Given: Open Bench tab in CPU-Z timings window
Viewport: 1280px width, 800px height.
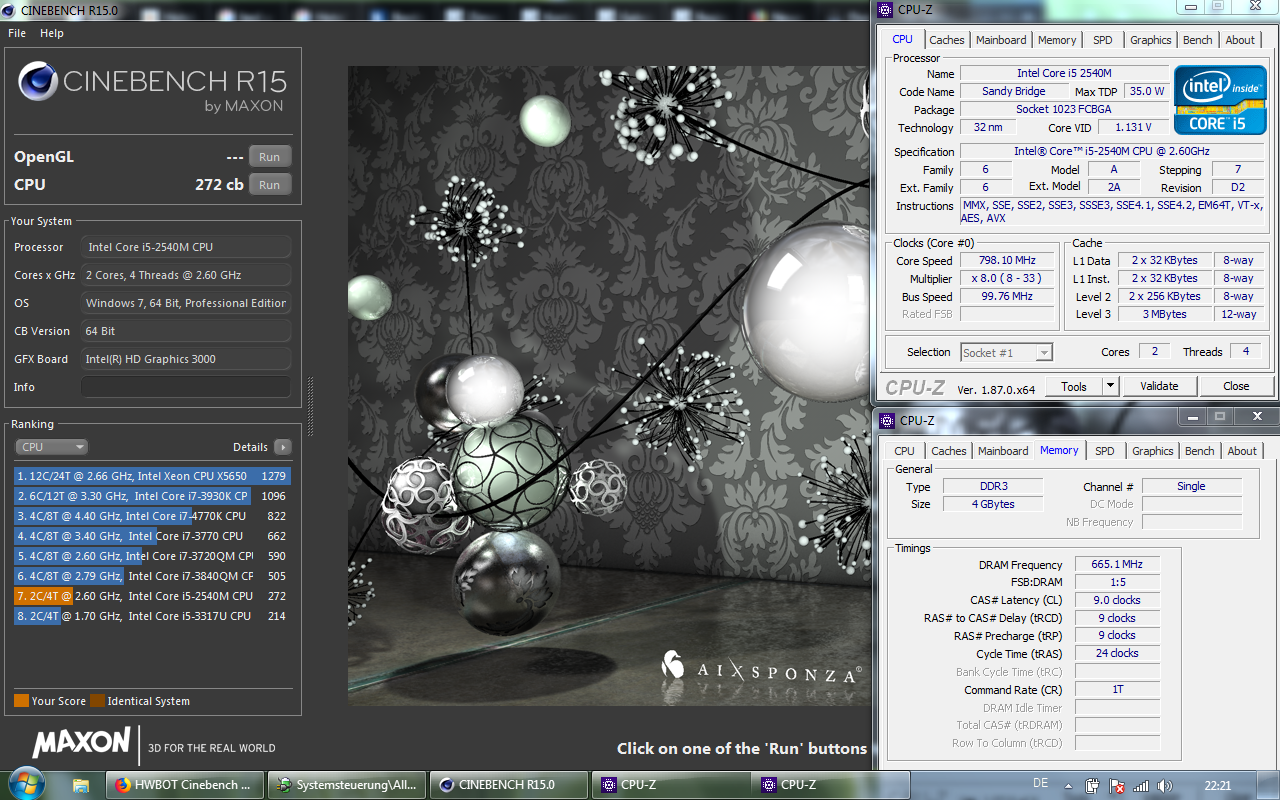Looking at the screenshot, I should [x=1200, y=451].
